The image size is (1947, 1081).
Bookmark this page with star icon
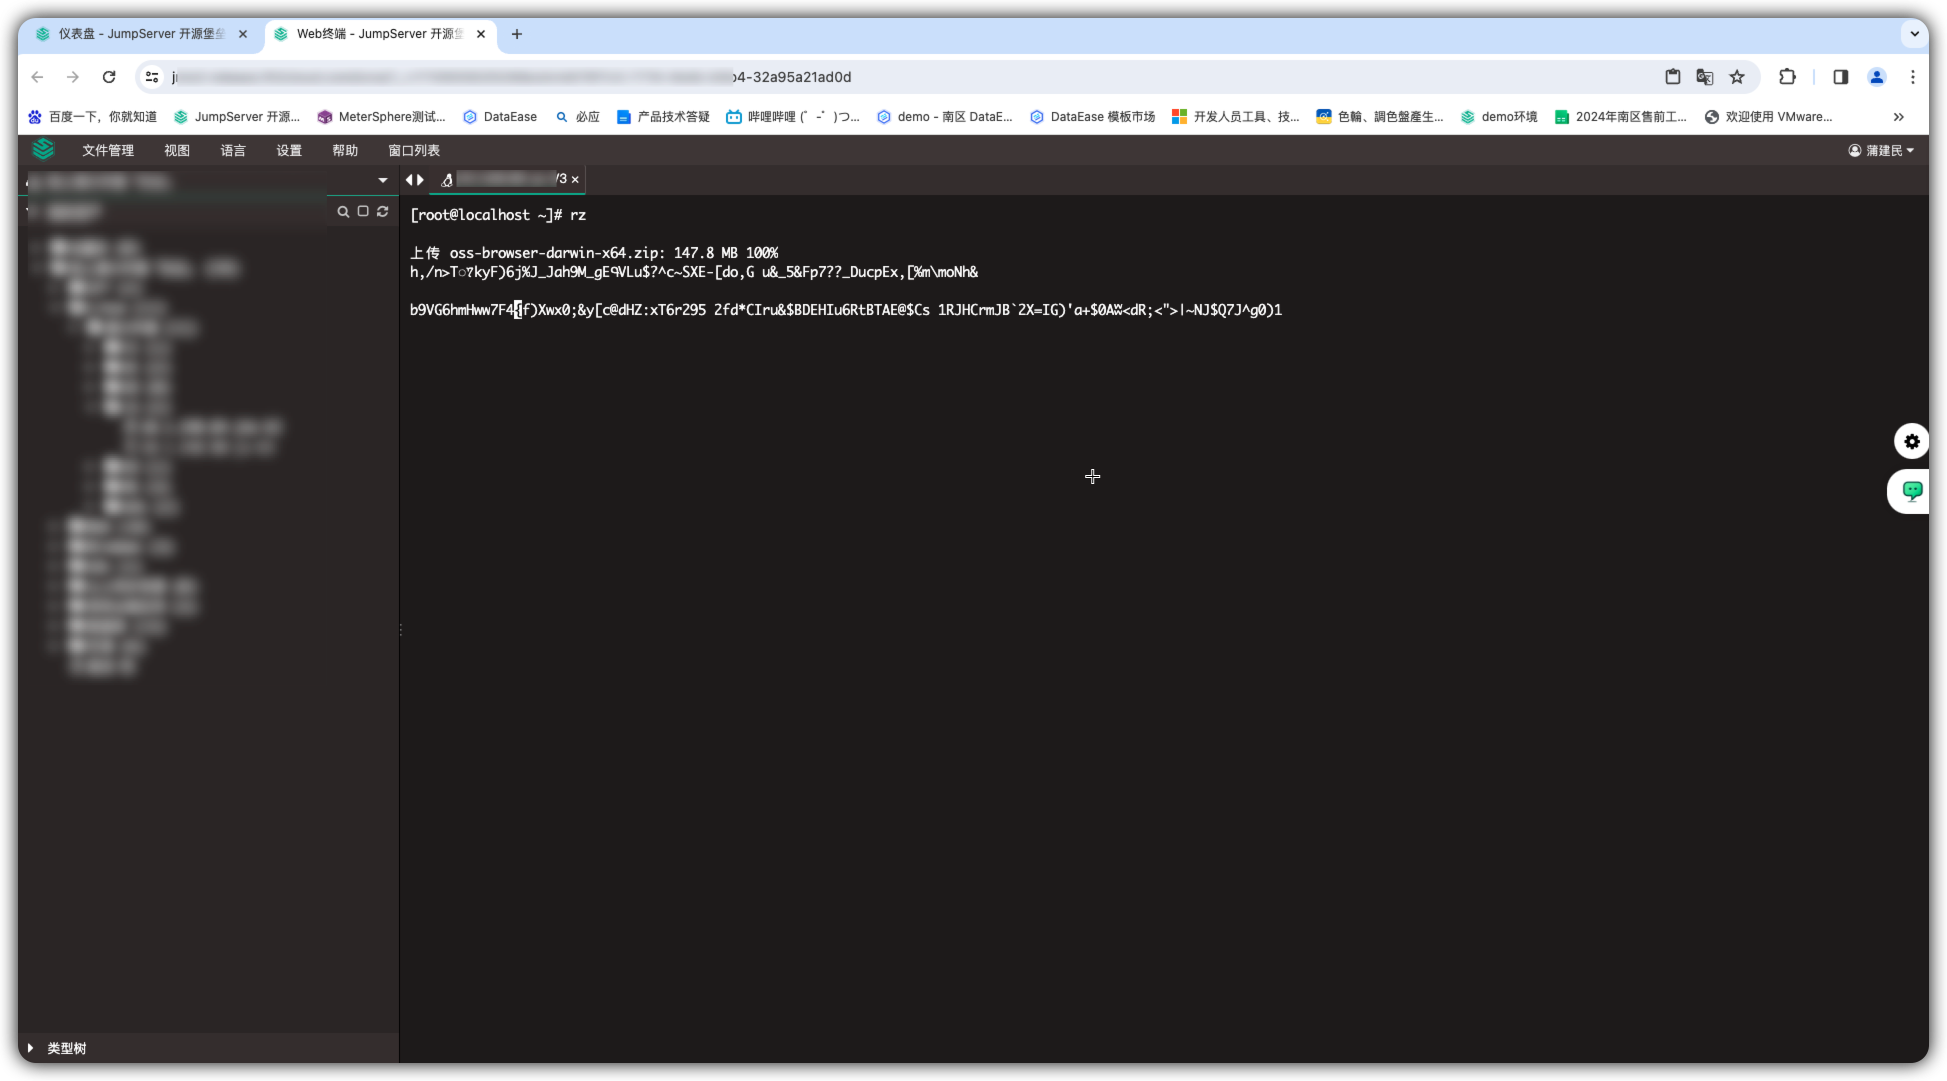tap(1737, 77)
